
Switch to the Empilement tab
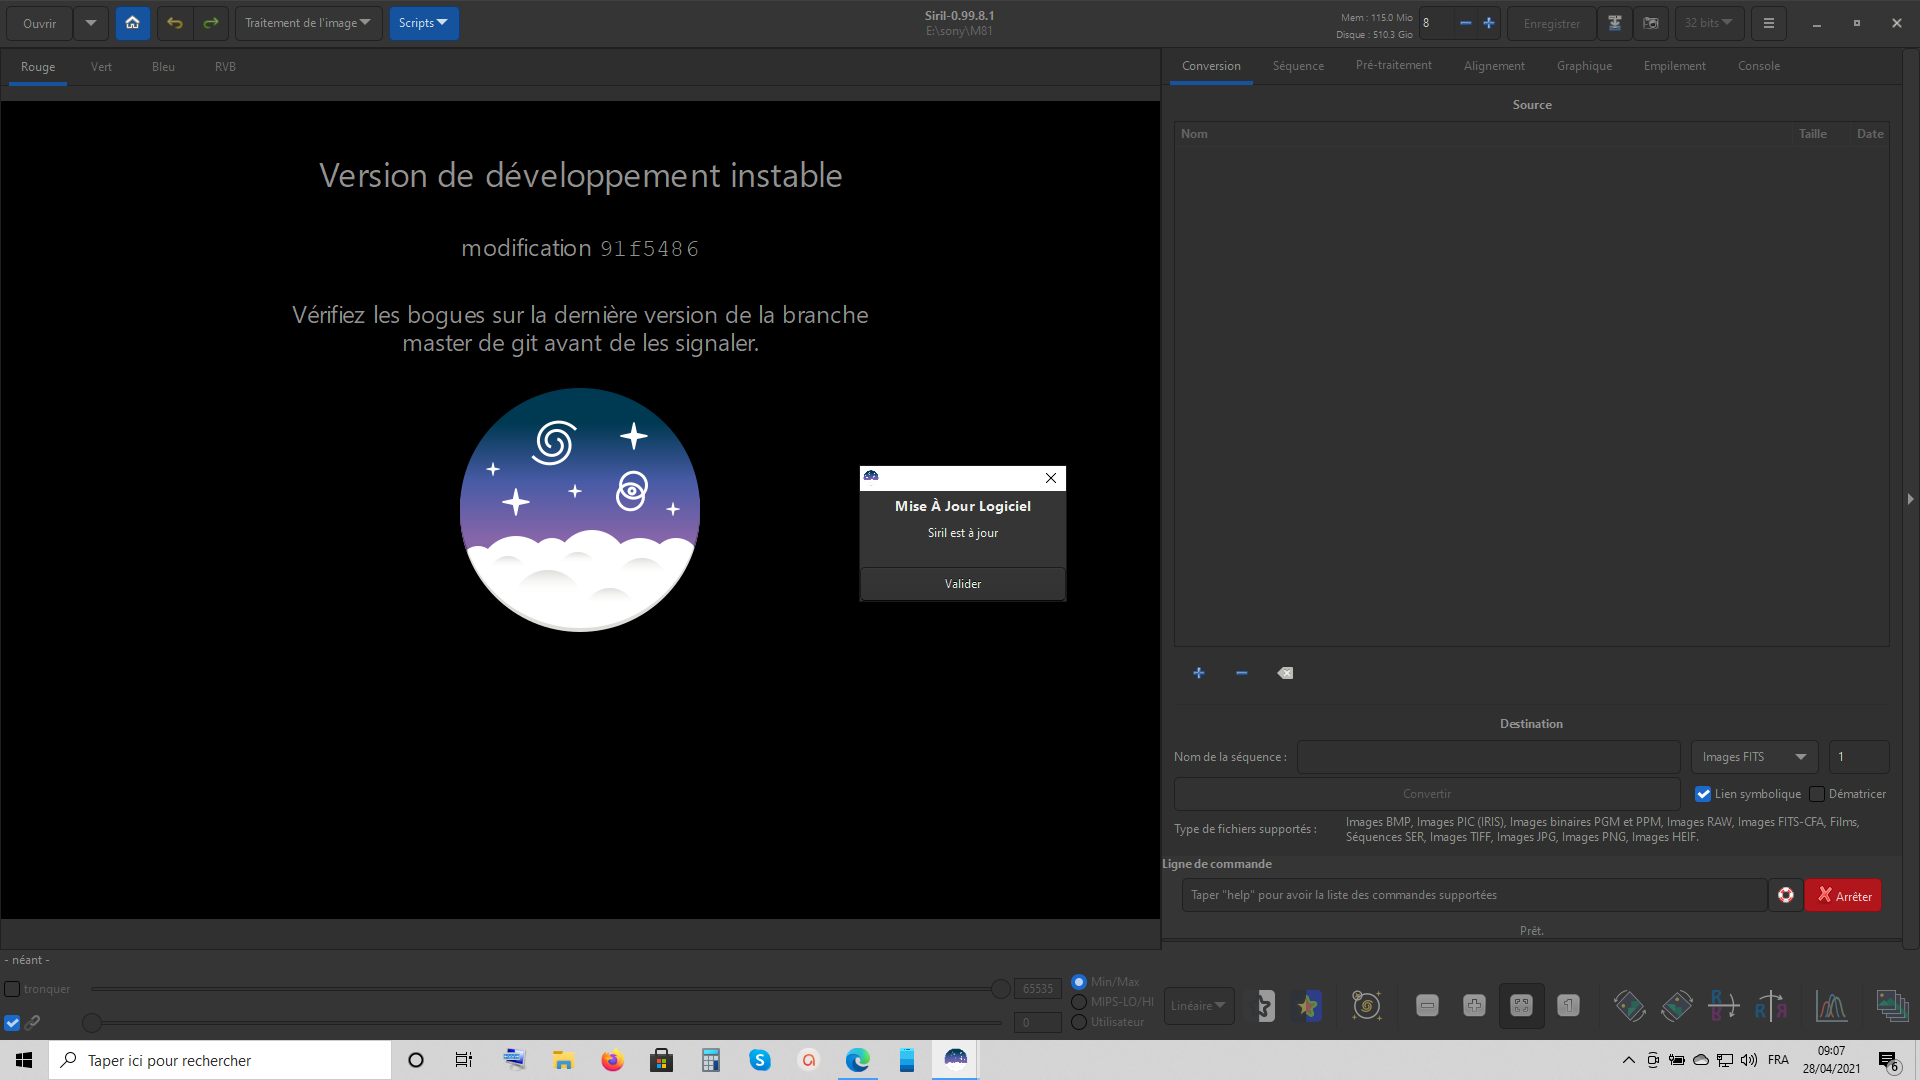click(x=1674, y=66)
